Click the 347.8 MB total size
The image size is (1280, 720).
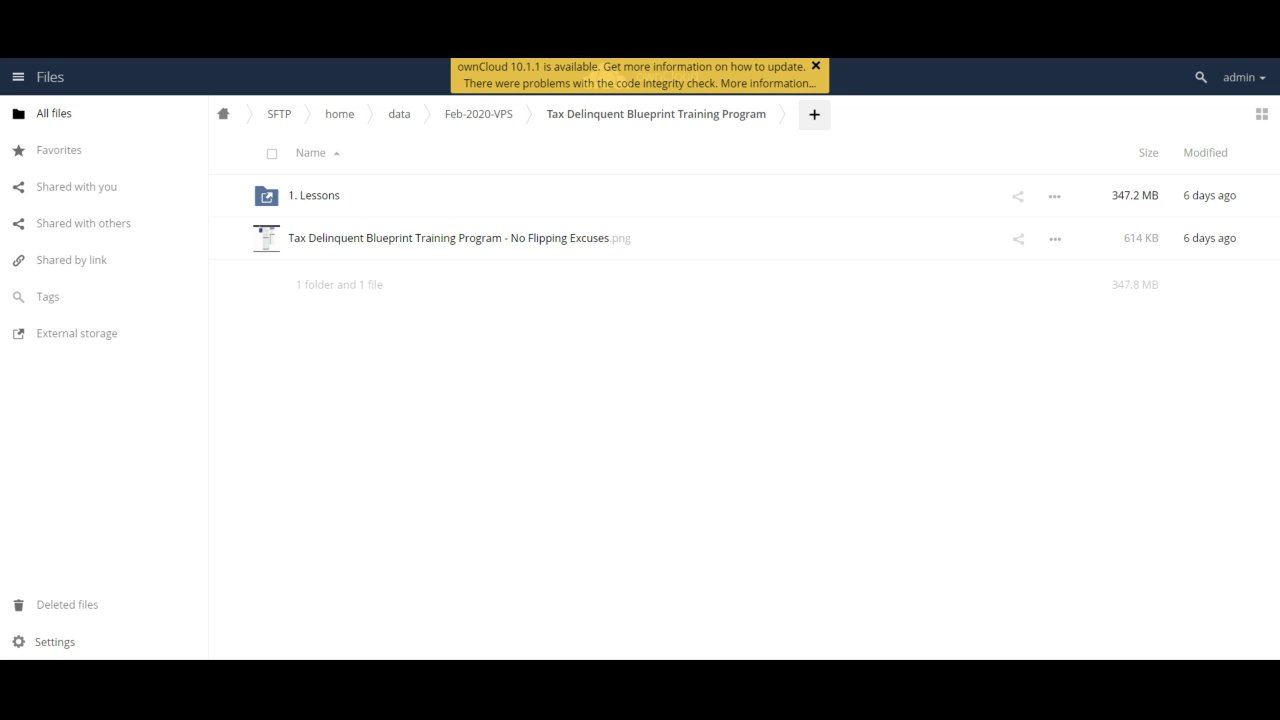[1135, 285]
